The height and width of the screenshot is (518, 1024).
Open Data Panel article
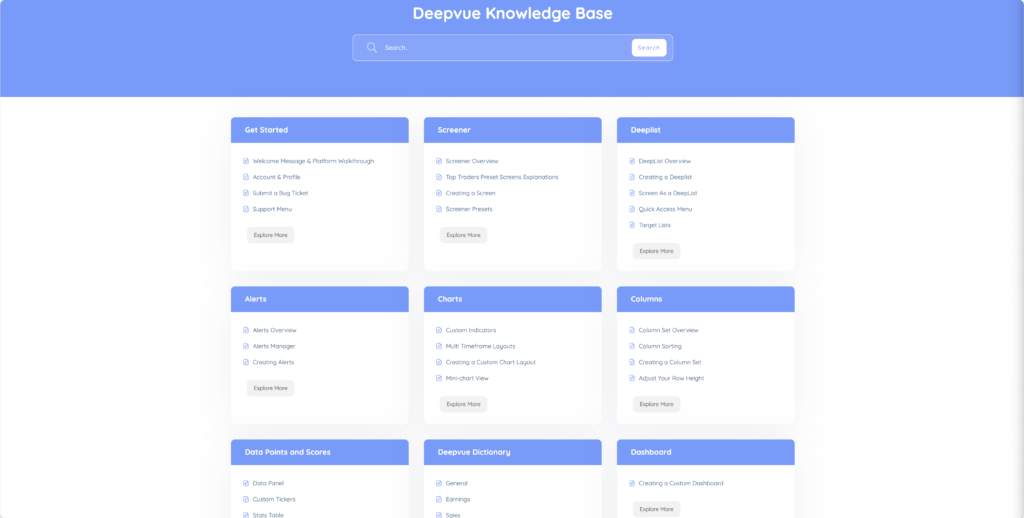pos(268,483)
